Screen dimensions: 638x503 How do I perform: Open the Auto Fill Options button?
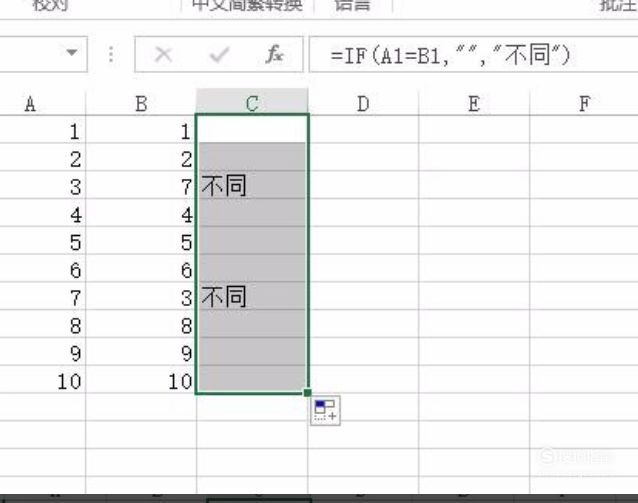[x=325, y=410]
